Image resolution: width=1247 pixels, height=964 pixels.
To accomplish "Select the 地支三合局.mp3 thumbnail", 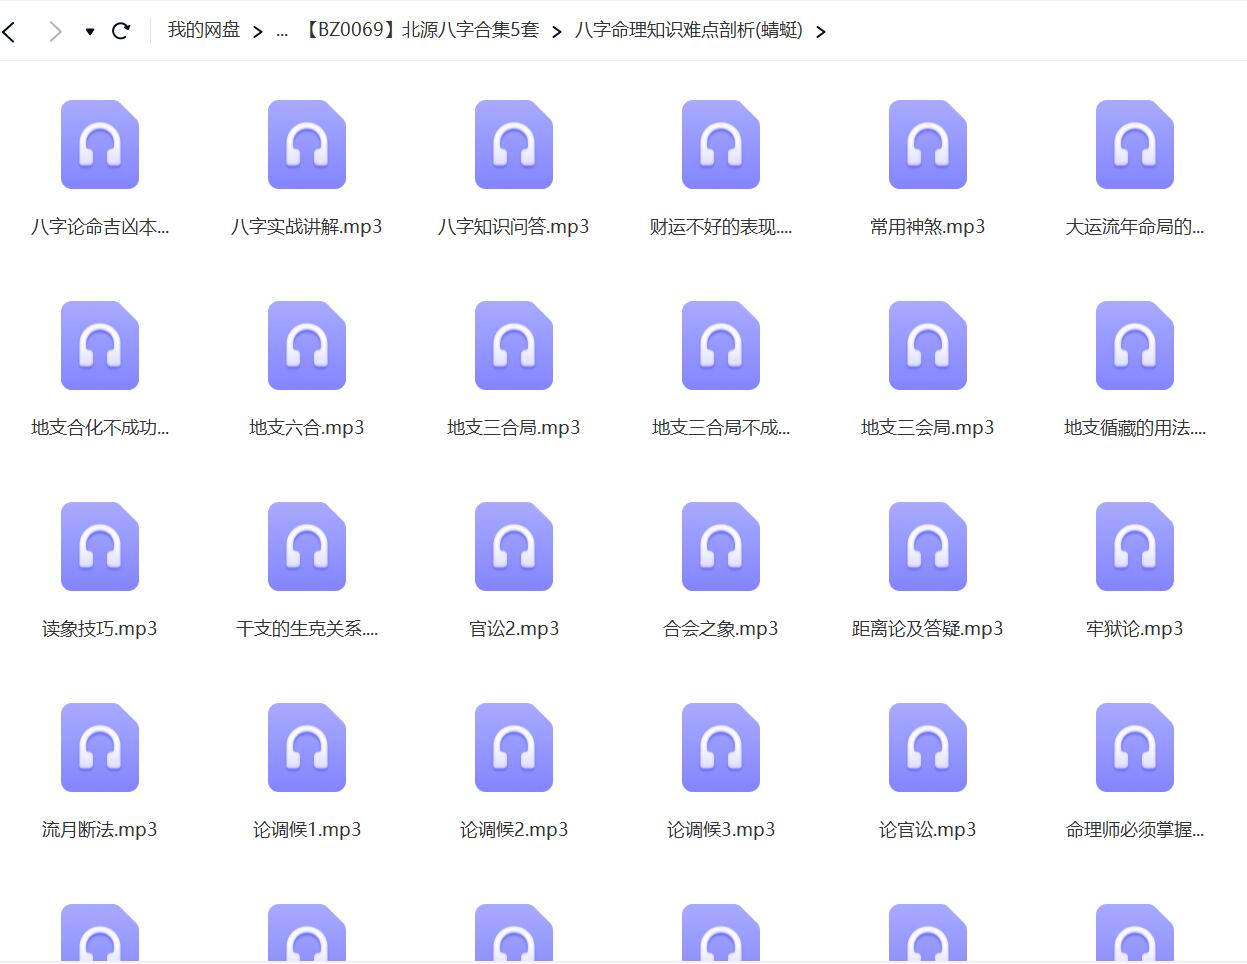I will pyautogui.click(x=513, y=346).
